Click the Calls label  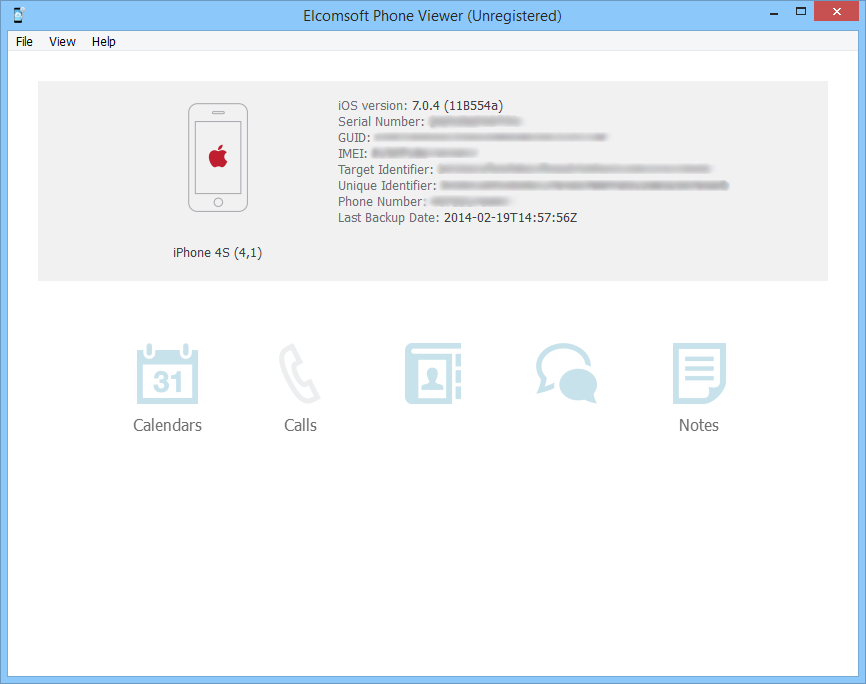coord(300,425)
